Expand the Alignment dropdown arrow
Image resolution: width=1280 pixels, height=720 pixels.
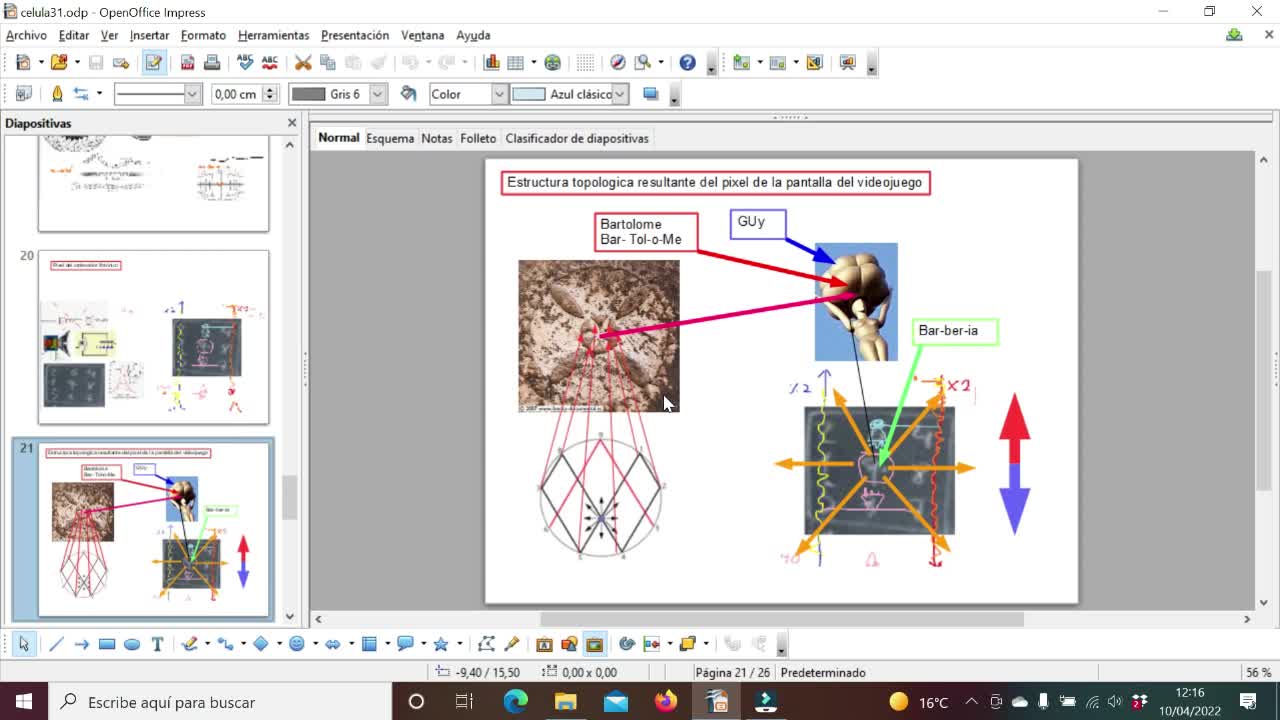[669, 644]
